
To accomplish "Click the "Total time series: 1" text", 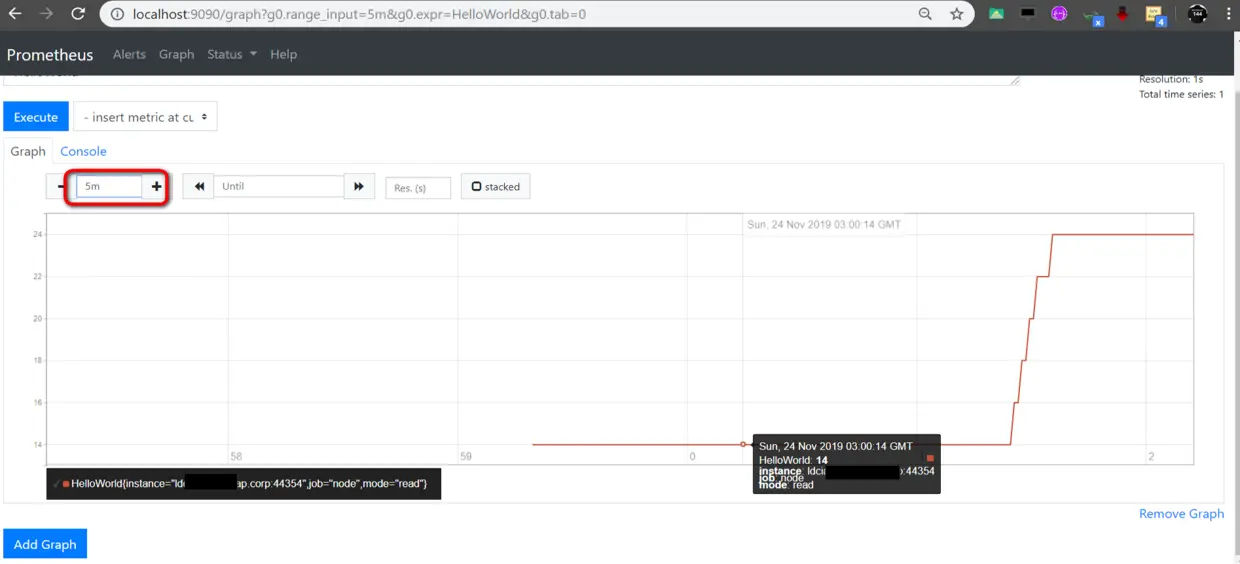I will [1181, 95].
